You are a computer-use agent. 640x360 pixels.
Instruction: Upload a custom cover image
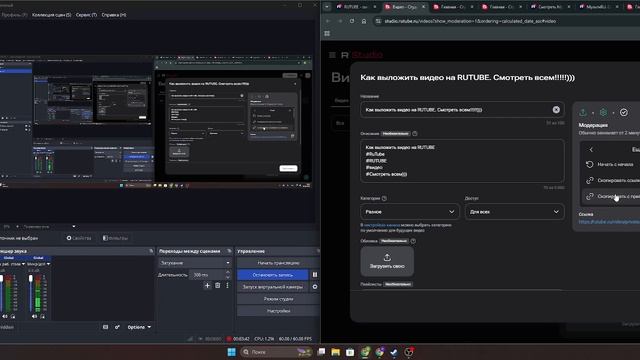click(x=387, y=261)
